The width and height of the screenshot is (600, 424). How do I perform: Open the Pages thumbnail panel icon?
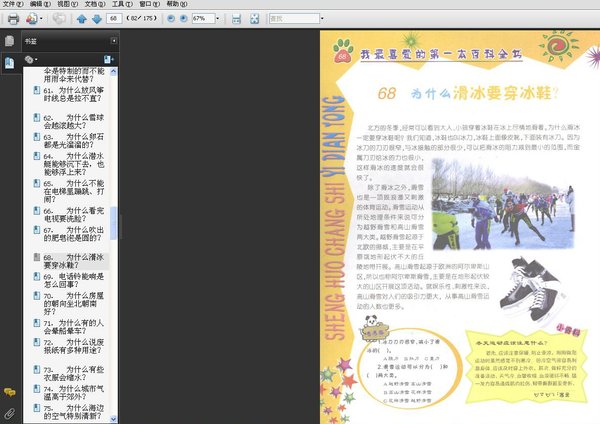point(10,41)
